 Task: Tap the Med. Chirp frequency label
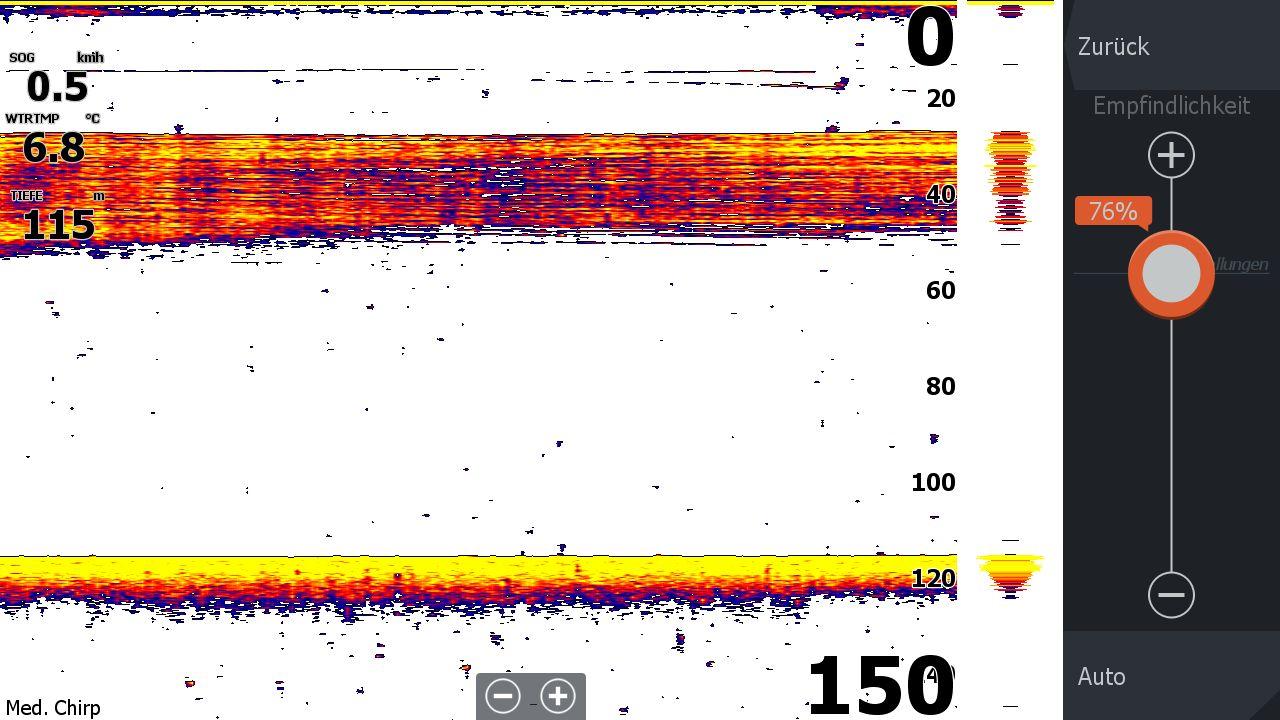pyautogui.click(x=53, y=708)
